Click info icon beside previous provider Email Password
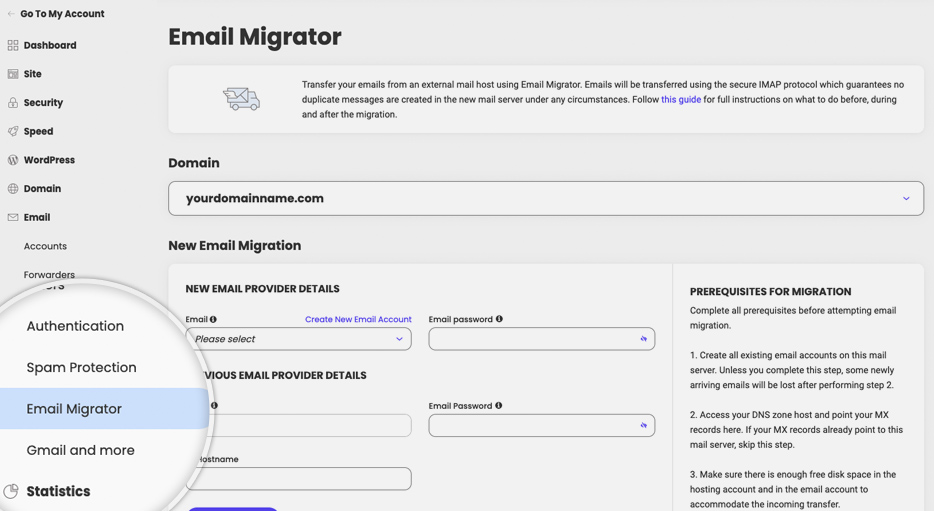The image size is (934, 511). tap(499, 406)
